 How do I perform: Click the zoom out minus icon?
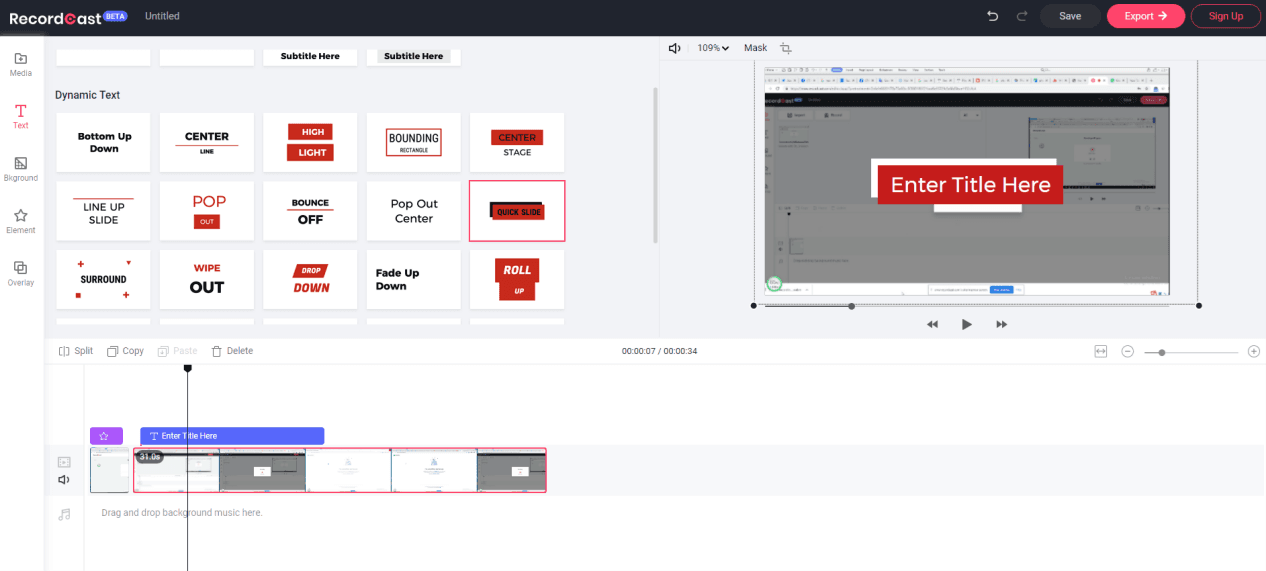tap(1127, 352)
